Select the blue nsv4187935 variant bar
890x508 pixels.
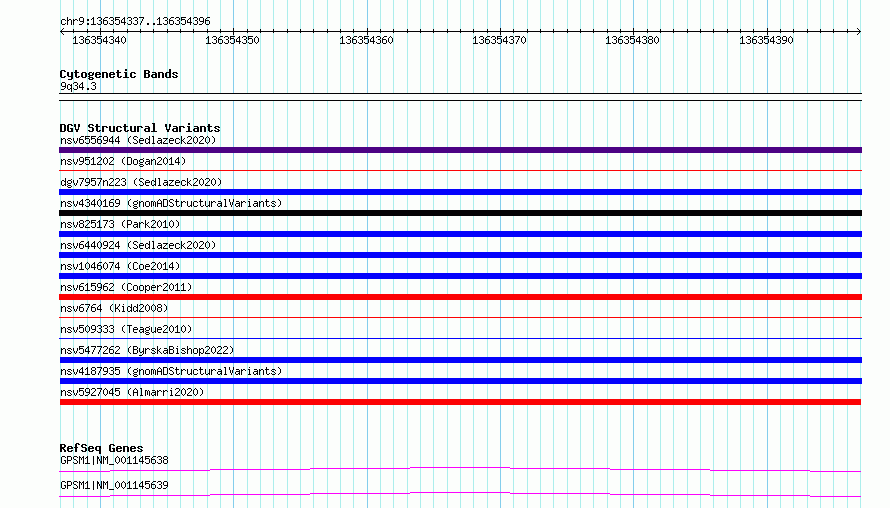[x=460, y=381]
